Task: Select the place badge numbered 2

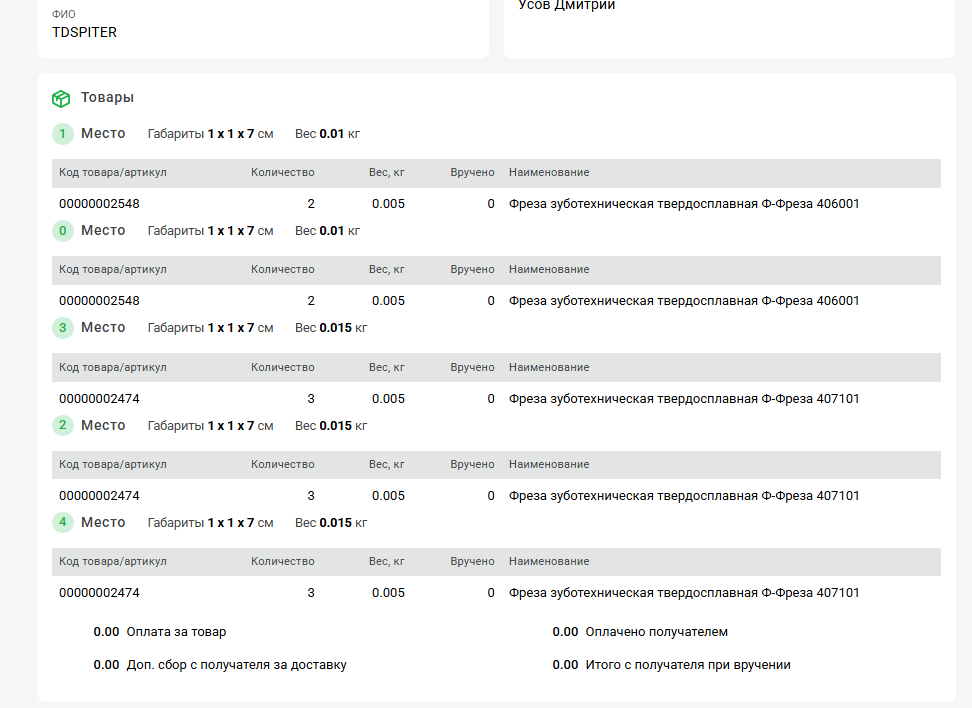Action: tap(63, 426)
